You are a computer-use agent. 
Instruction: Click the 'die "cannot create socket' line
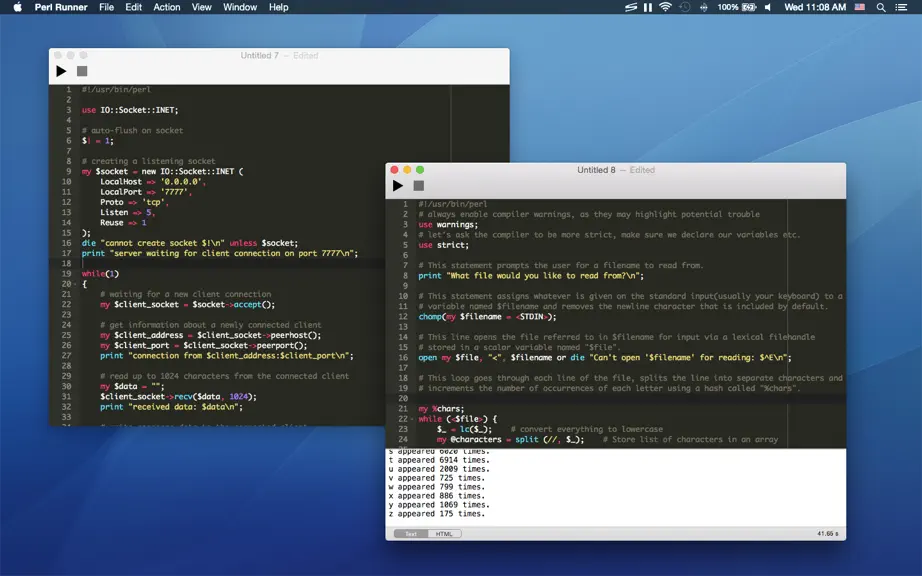coord(189,243)
